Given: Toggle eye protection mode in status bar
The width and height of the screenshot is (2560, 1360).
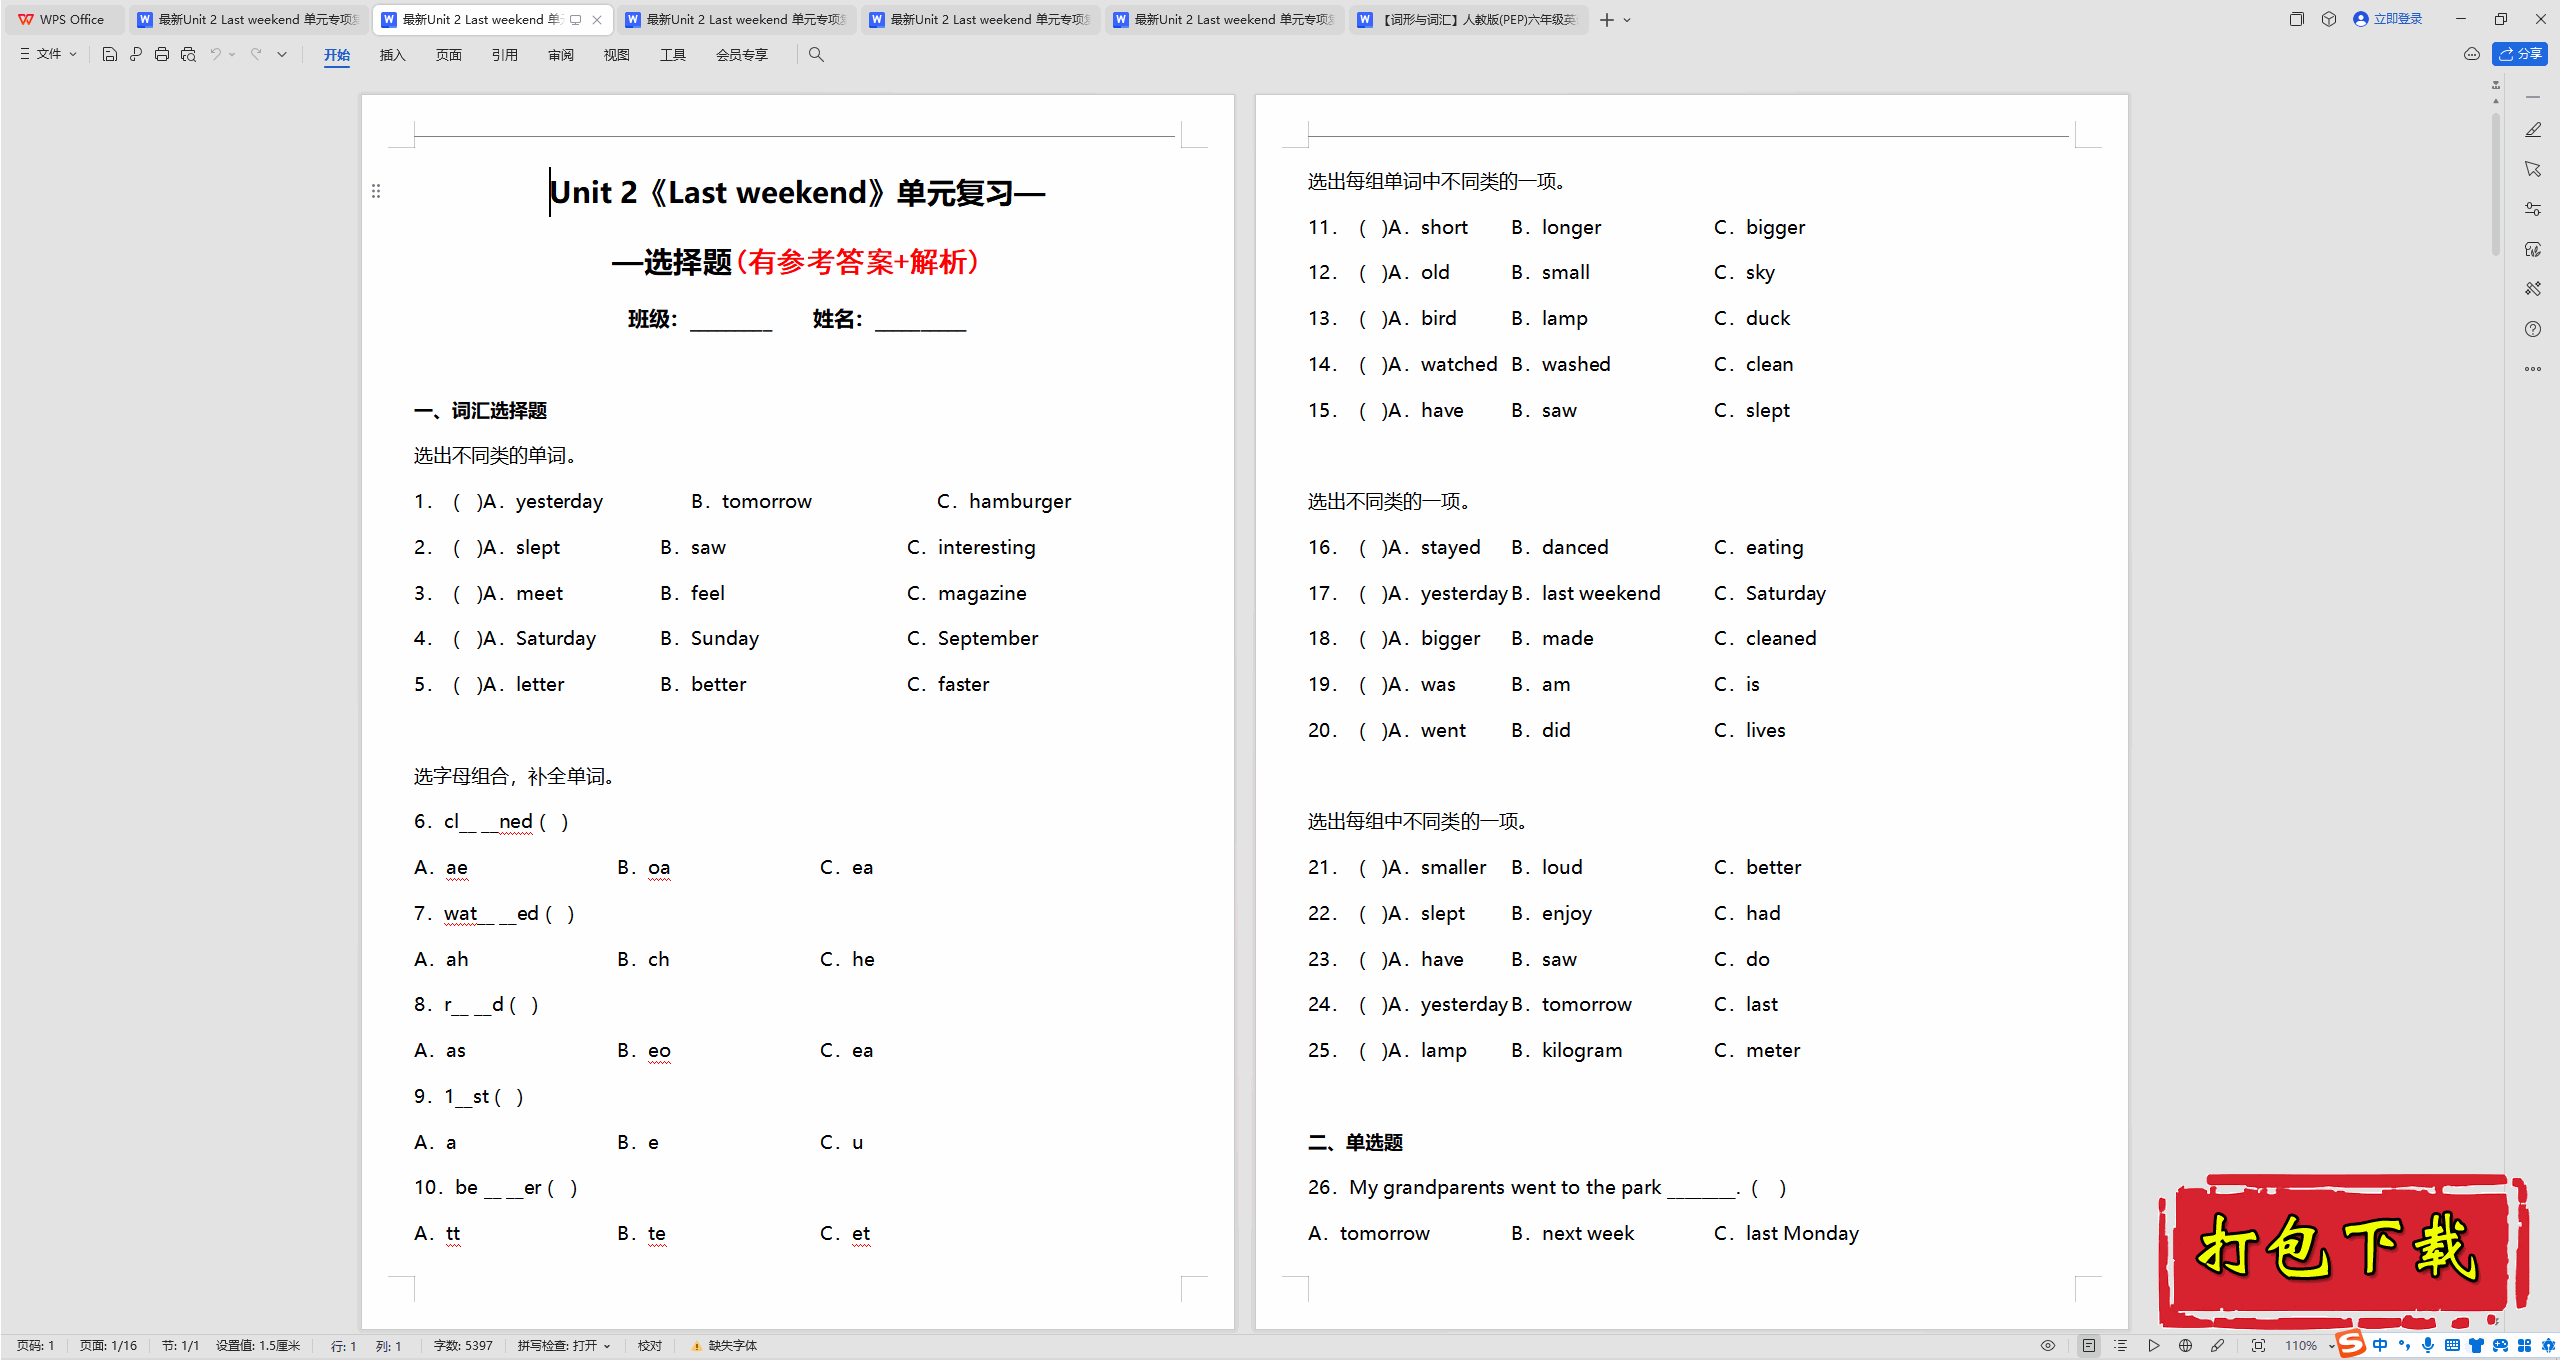Looking at the screenshot, I should tap(2048, 1346).
